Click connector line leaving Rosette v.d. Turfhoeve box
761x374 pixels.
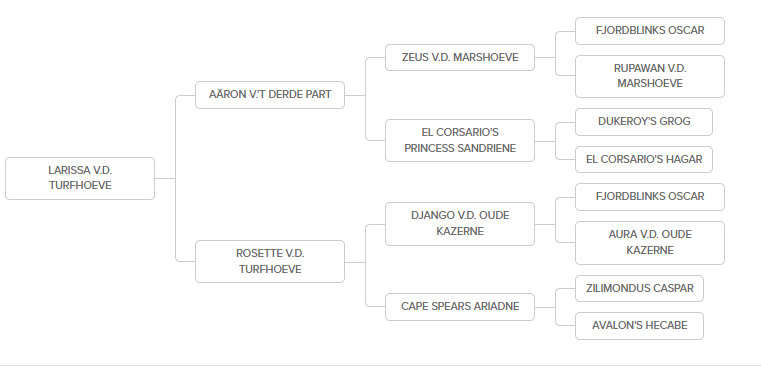355,262
